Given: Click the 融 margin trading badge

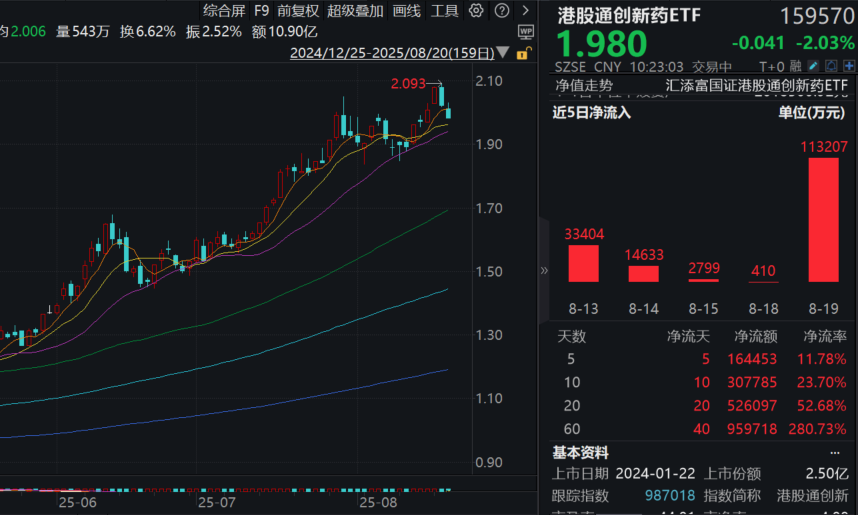Looking at the screenshot, I should (796, 67).
